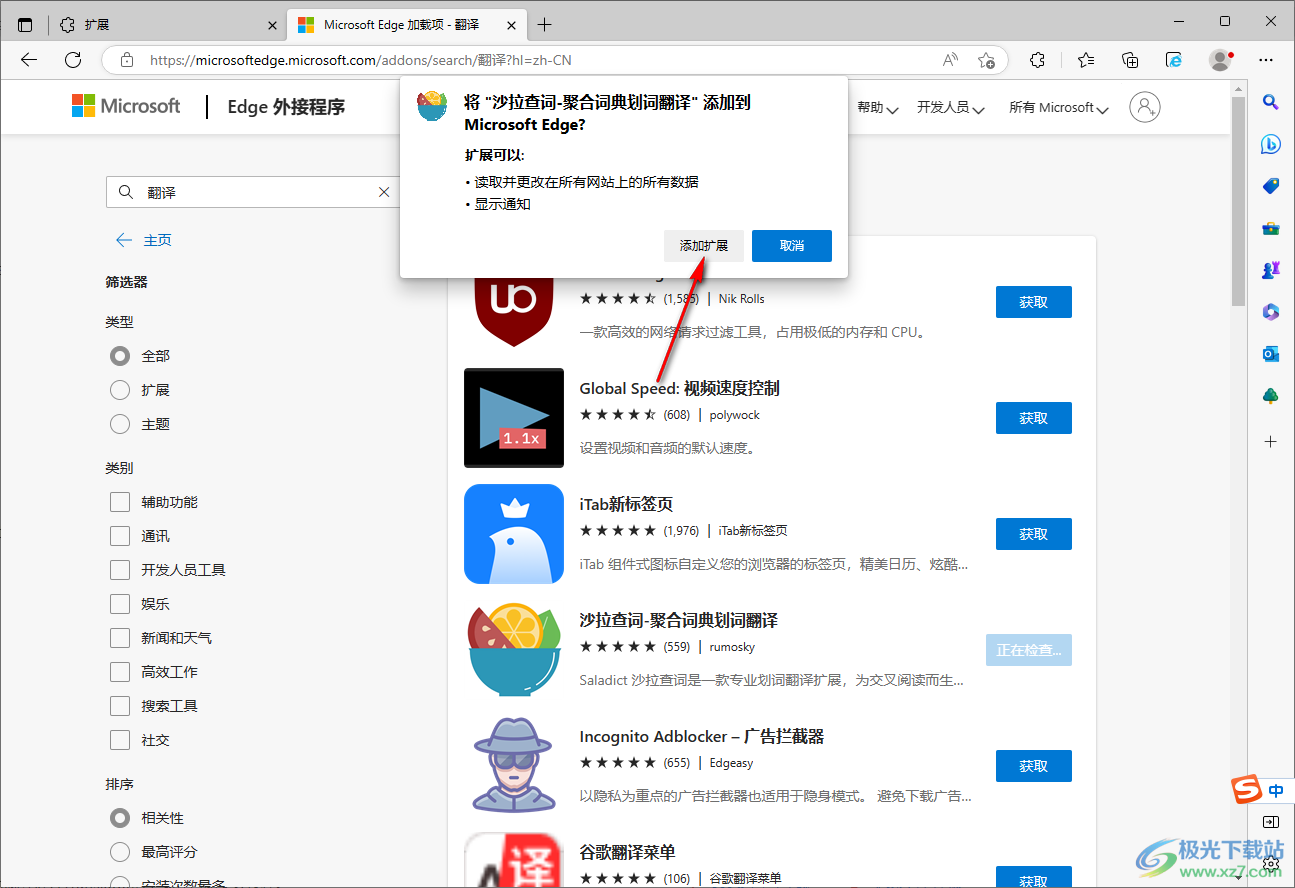Check the 辅助功能 category checkbox

120,502
